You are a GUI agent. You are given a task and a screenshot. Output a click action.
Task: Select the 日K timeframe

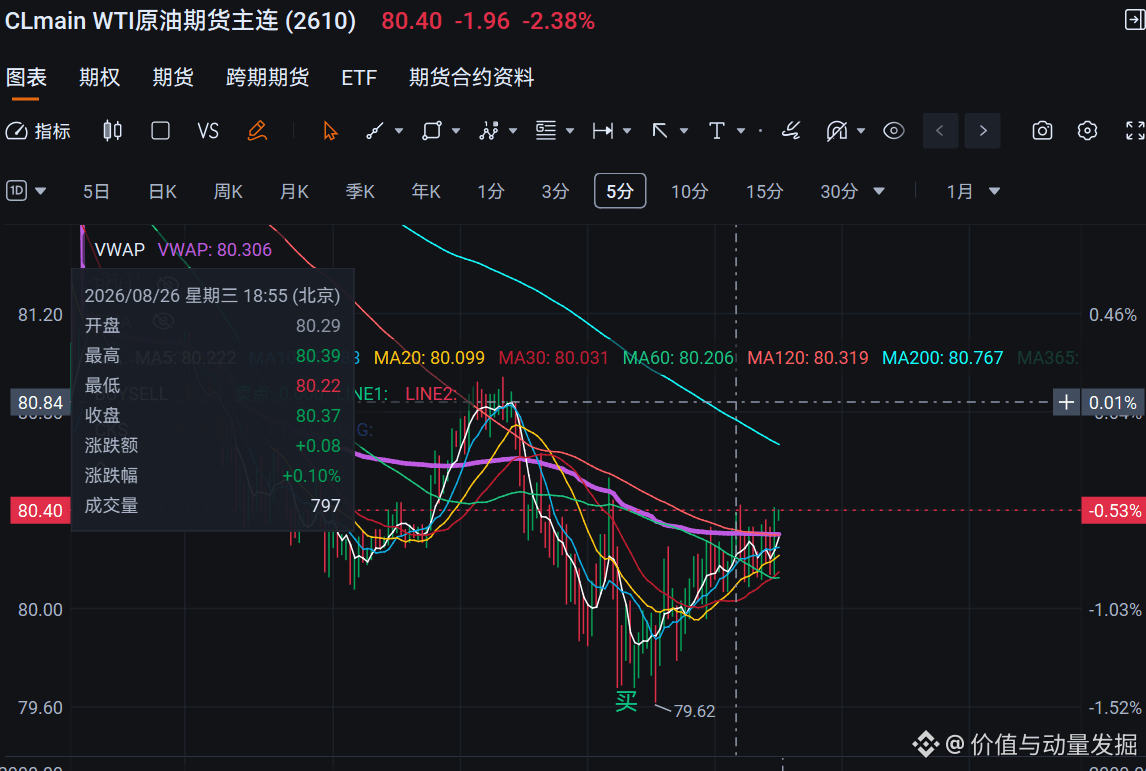(x=162, y=191)
